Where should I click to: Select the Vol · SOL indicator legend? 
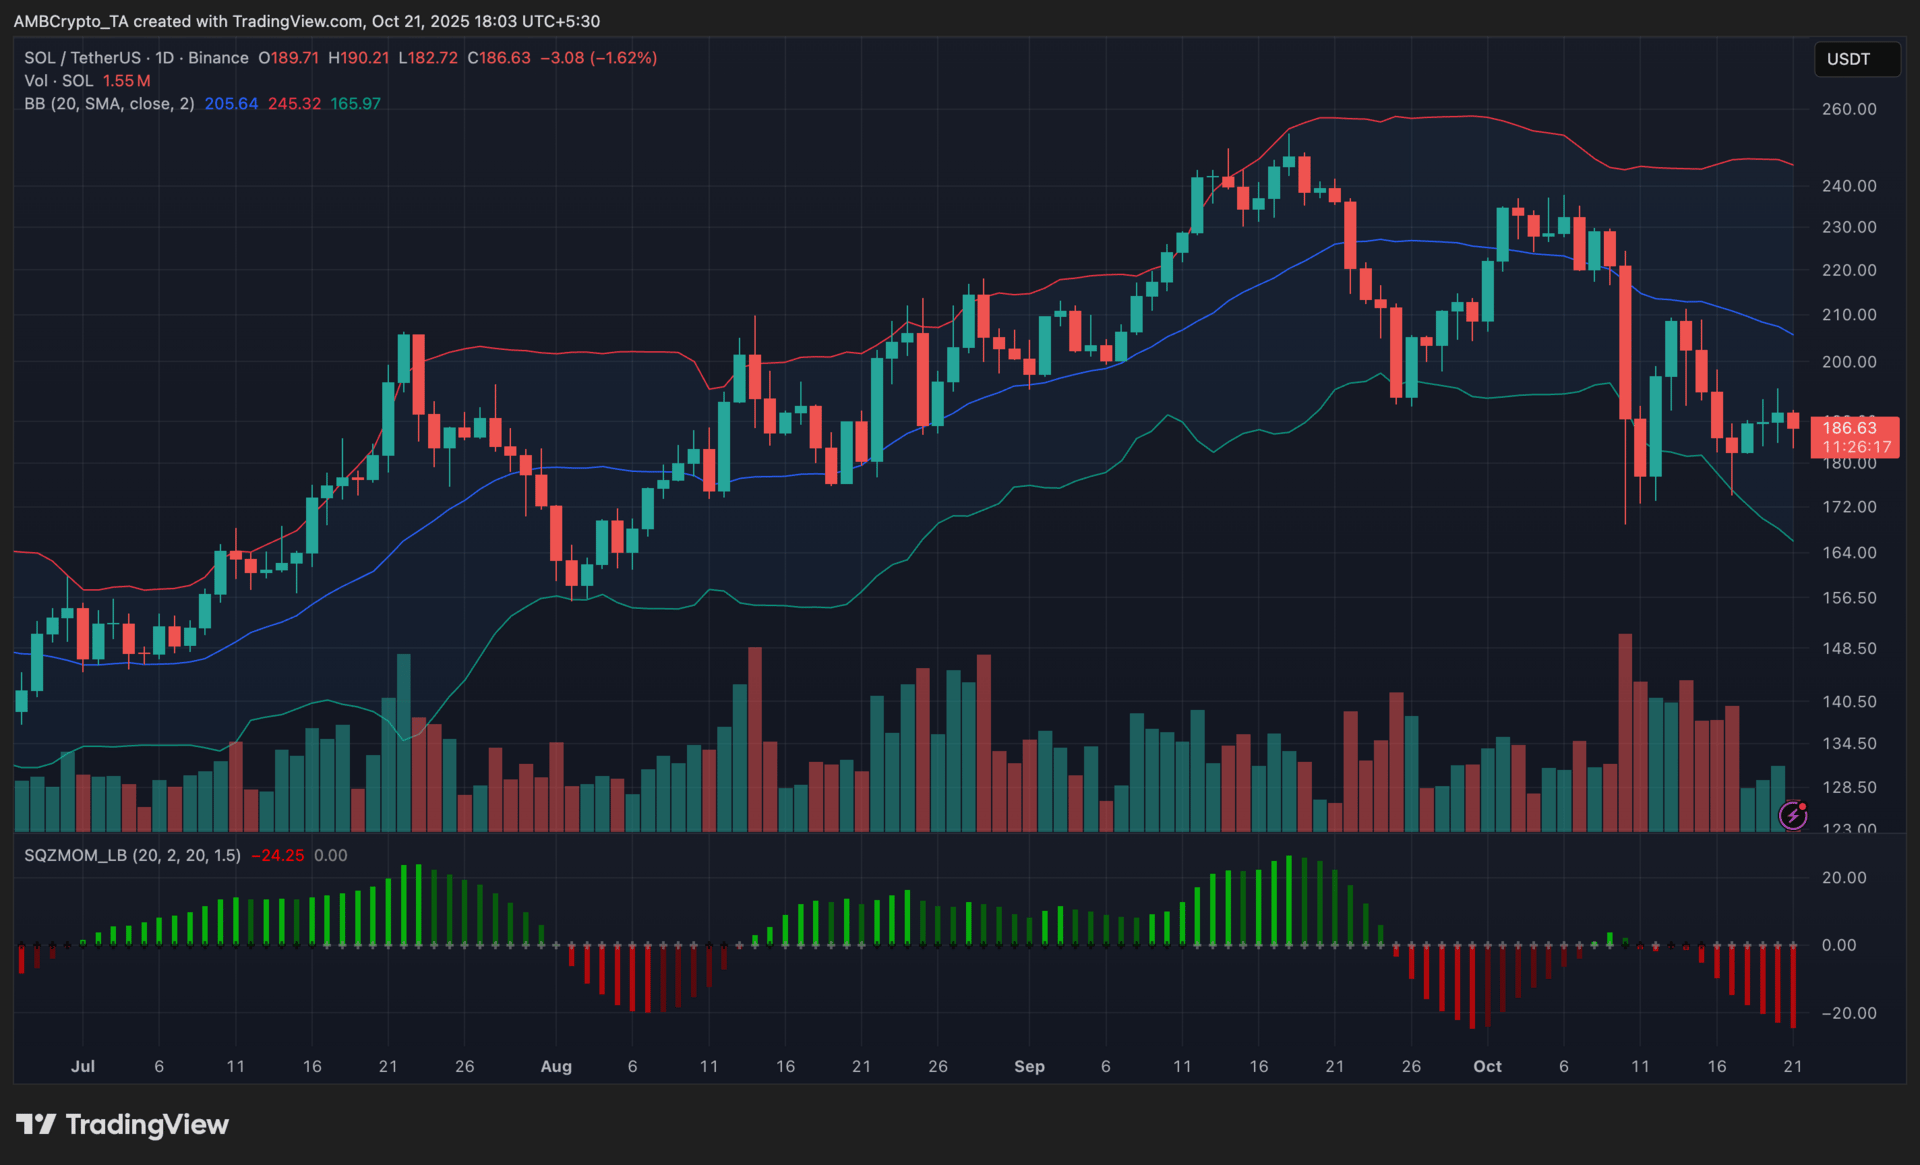[59, 81]
